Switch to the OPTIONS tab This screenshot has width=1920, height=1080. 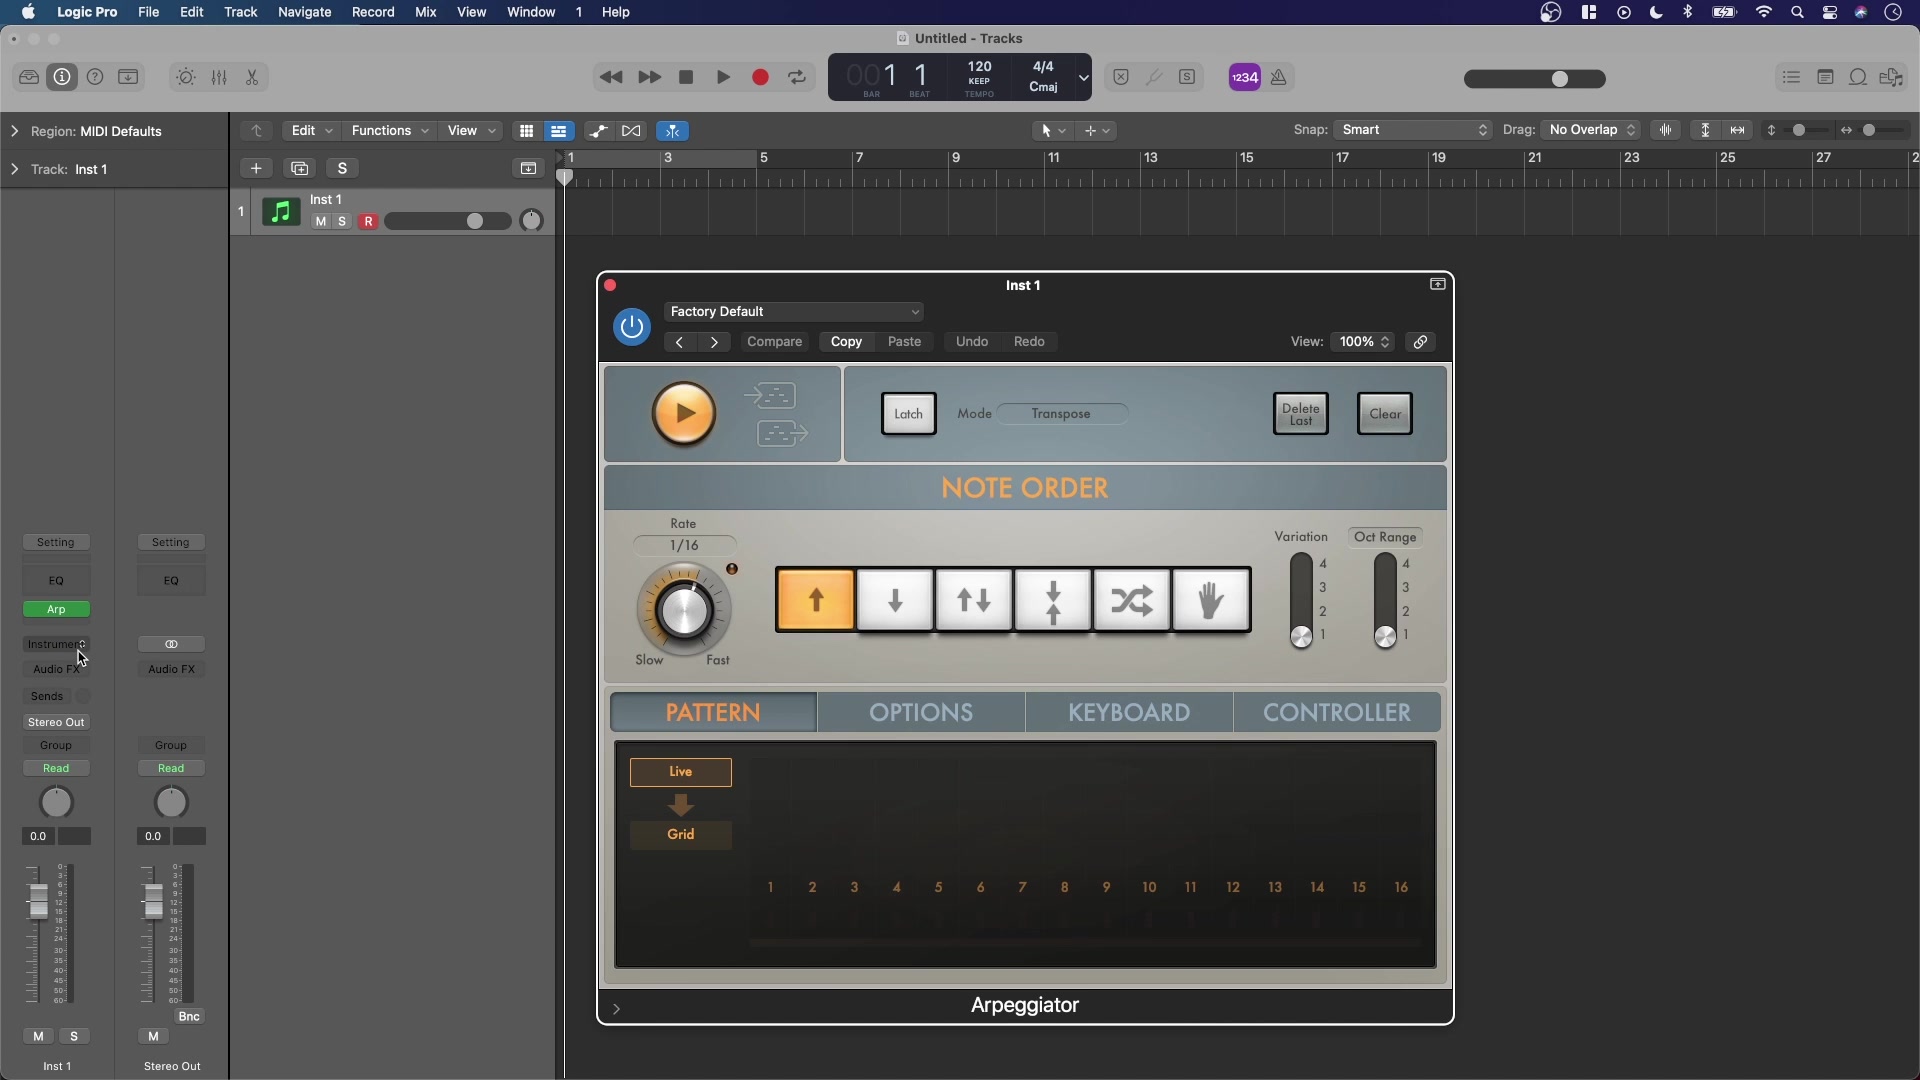(x=920, y=713)
